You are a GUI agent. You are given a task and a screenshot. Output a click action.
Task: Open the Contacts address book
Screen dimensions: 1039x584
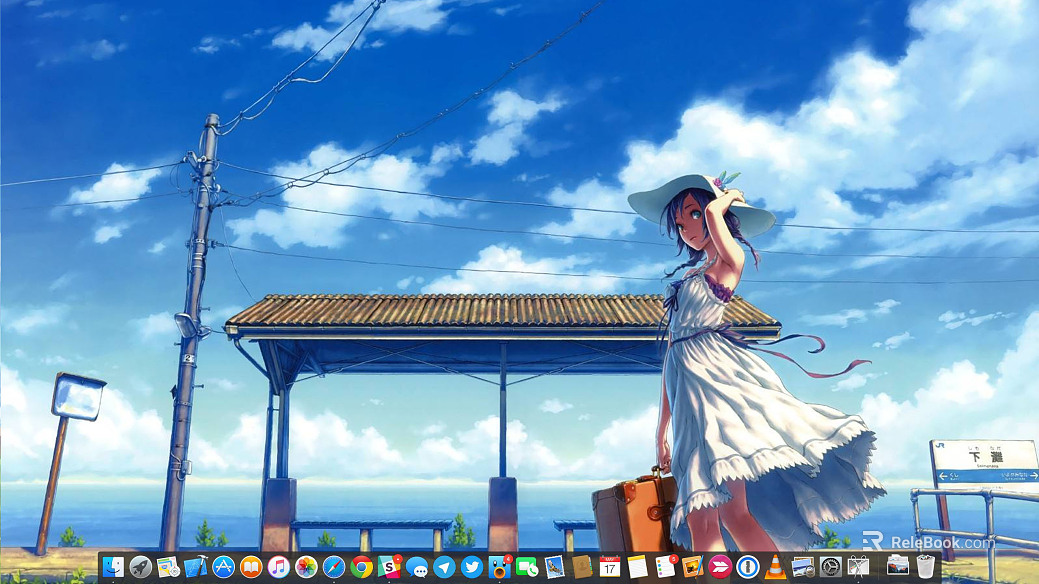click(582, 567)
